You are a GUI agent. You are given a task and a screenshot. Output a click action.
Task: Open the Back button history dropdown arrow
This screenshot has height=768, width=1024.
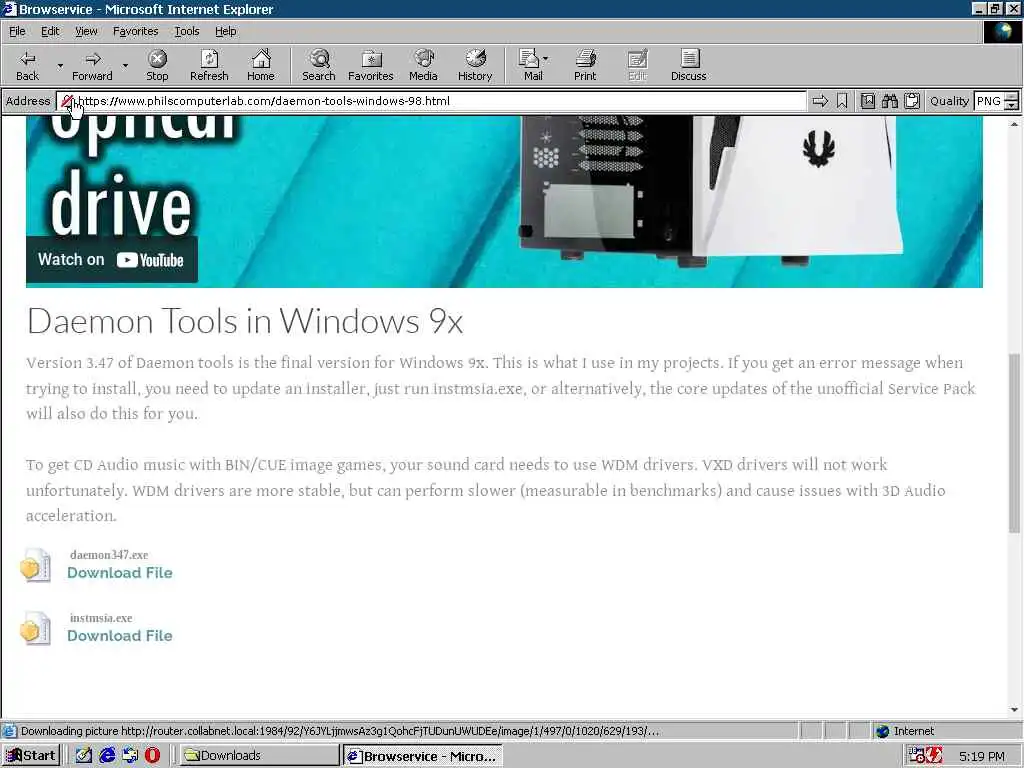pyautogui.click(x=60, y=65)
